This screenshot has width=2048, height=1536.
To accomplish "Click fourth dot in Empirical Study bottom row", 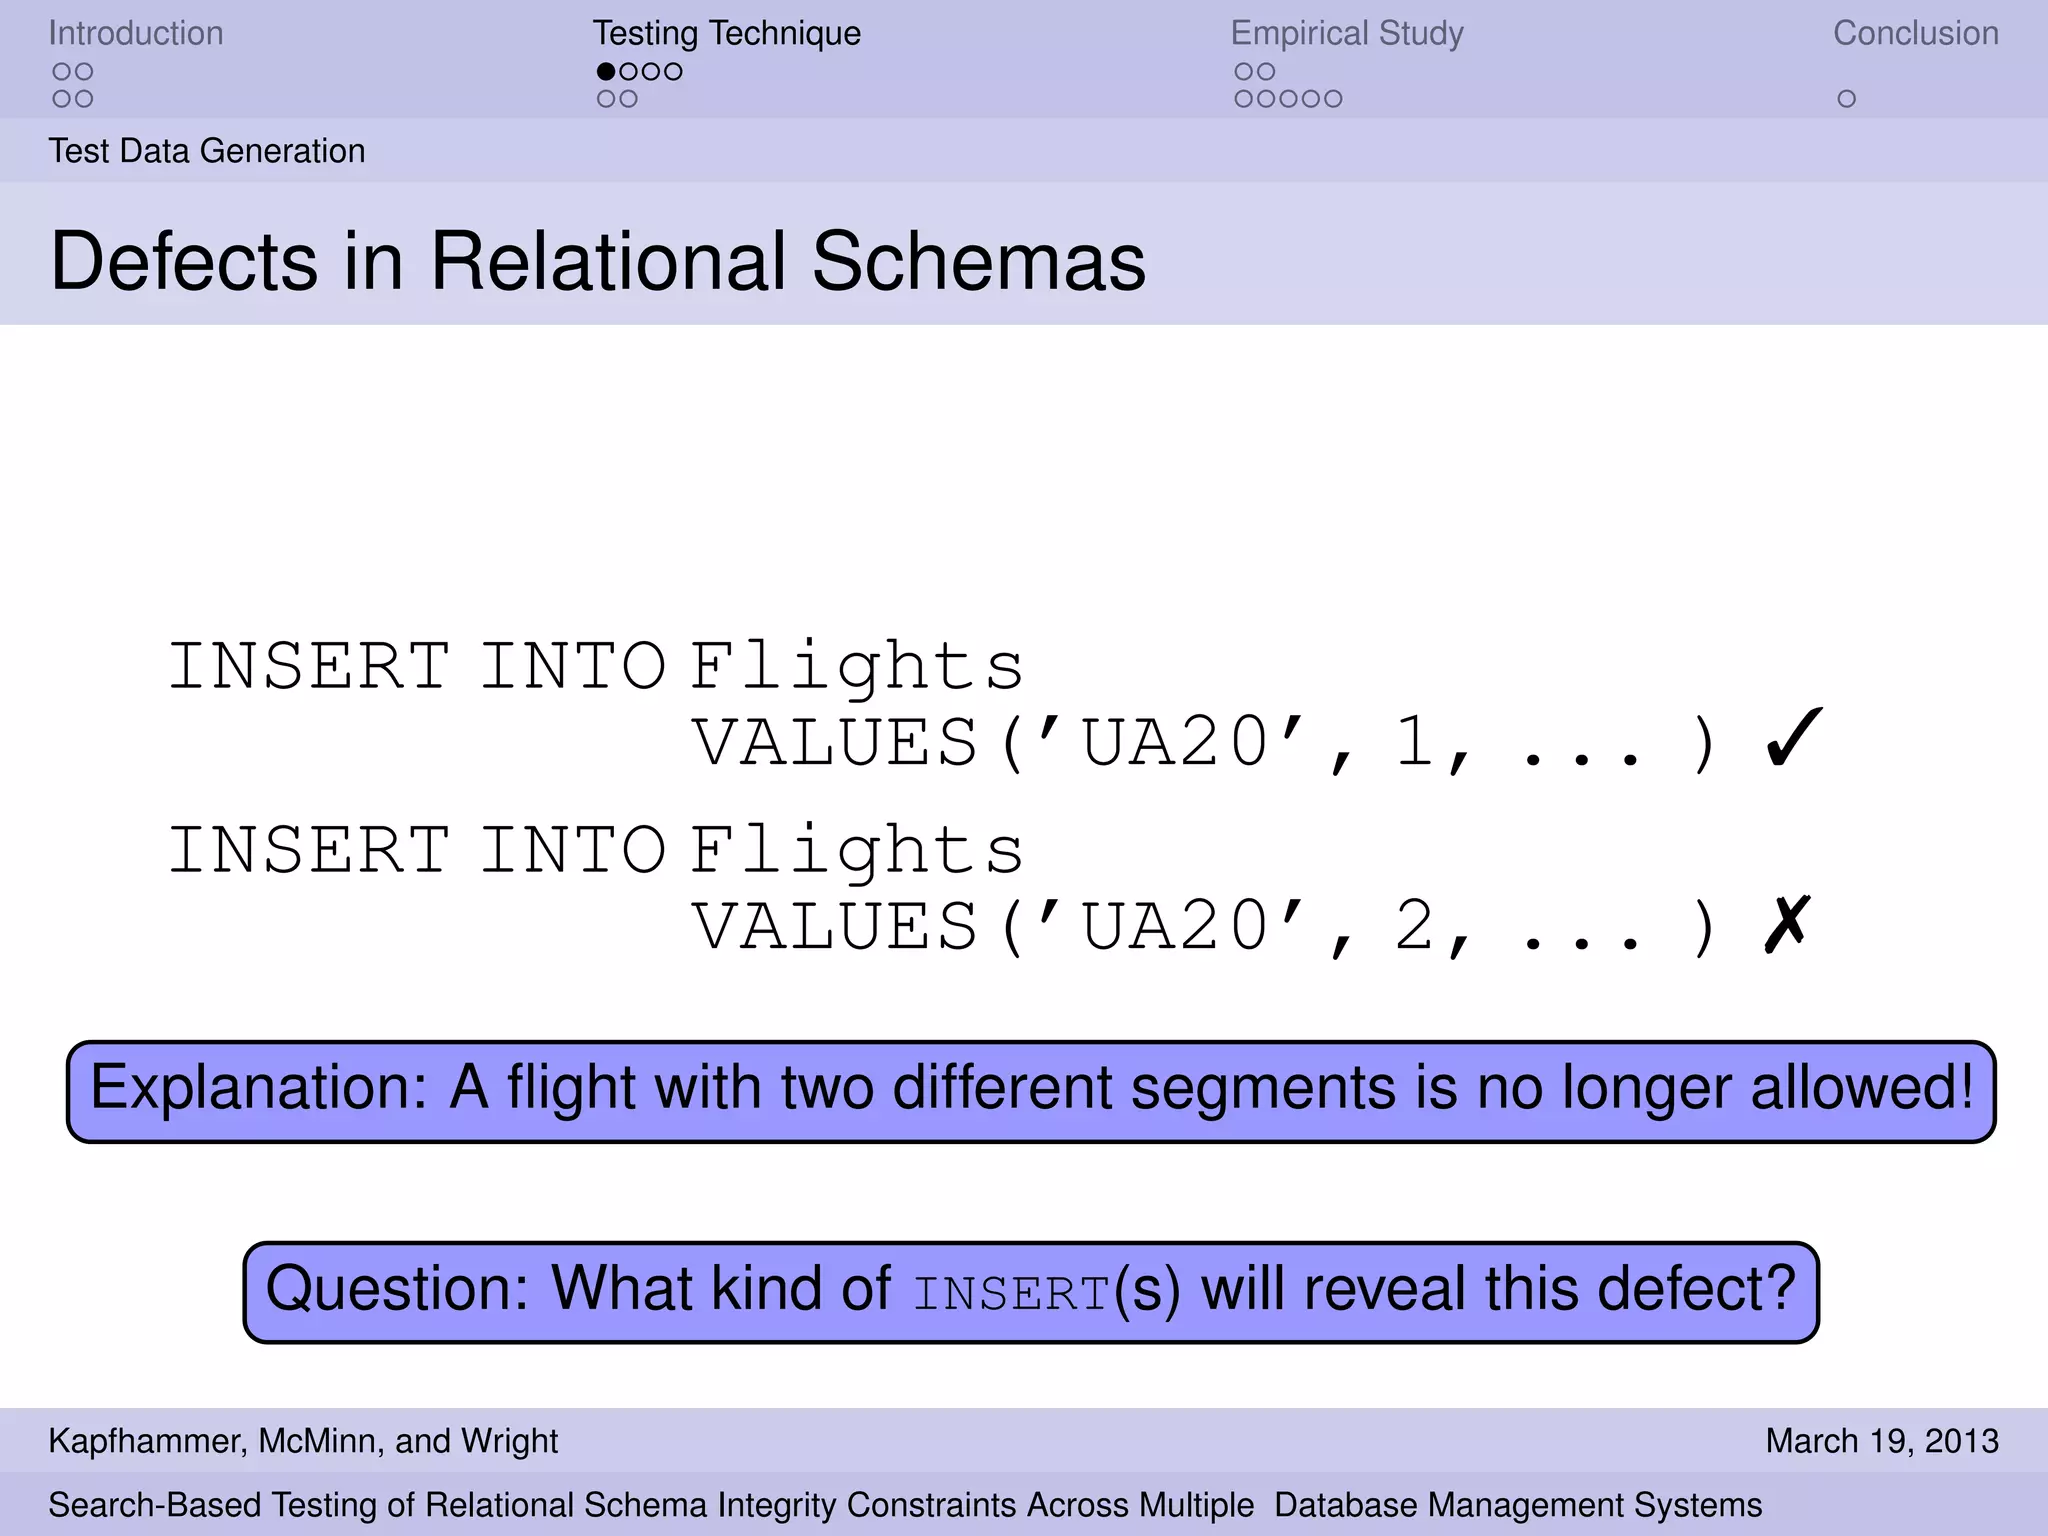I will click(1311, 99).
